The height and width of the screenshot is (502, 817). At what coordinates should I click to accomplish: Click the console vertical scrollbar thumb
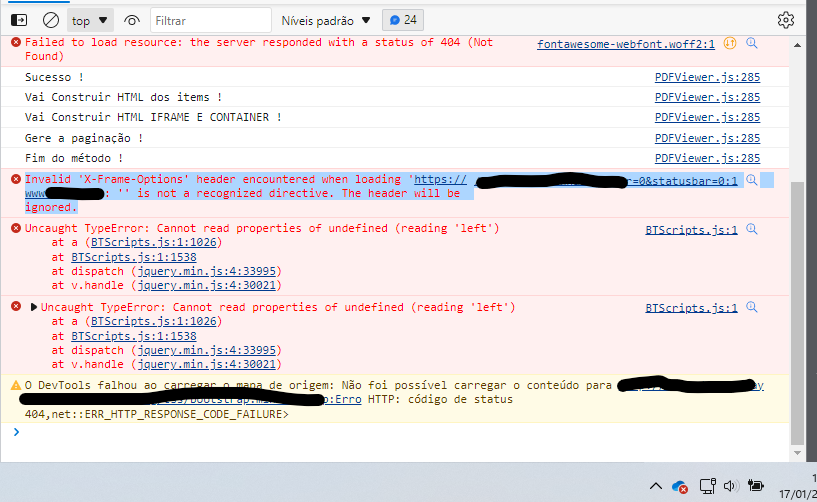797,312
